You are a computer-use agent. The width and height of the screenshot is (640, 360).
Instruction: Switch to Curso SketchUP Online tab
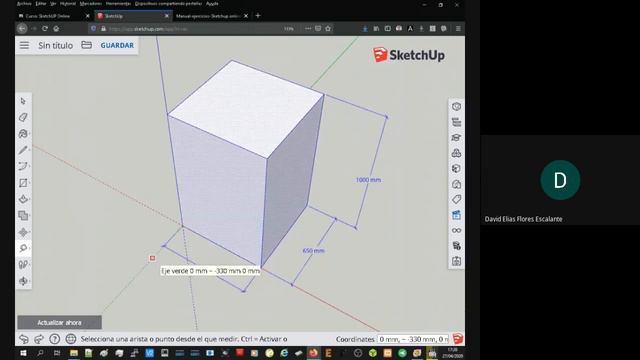[x=49, y=16]
